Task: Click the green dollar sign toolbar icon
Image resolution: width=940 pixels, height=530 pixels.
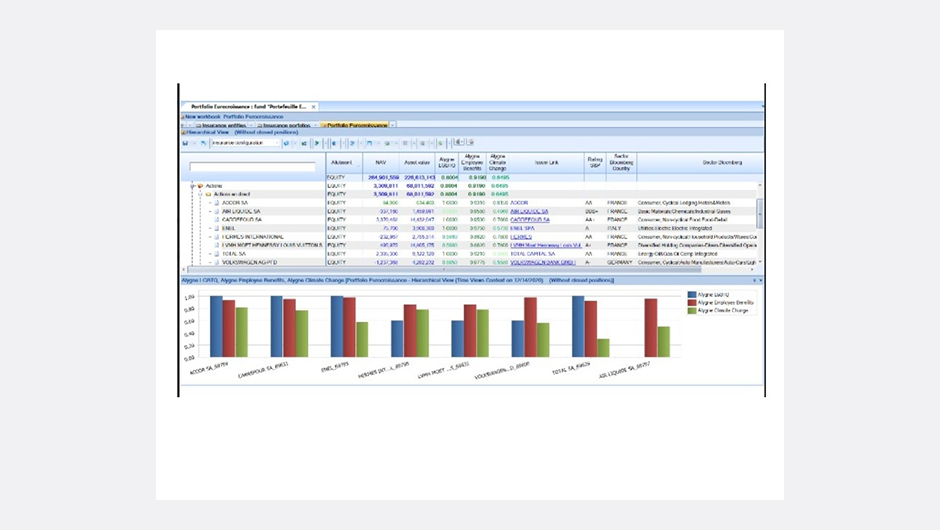Action: [x=440, y=143]
